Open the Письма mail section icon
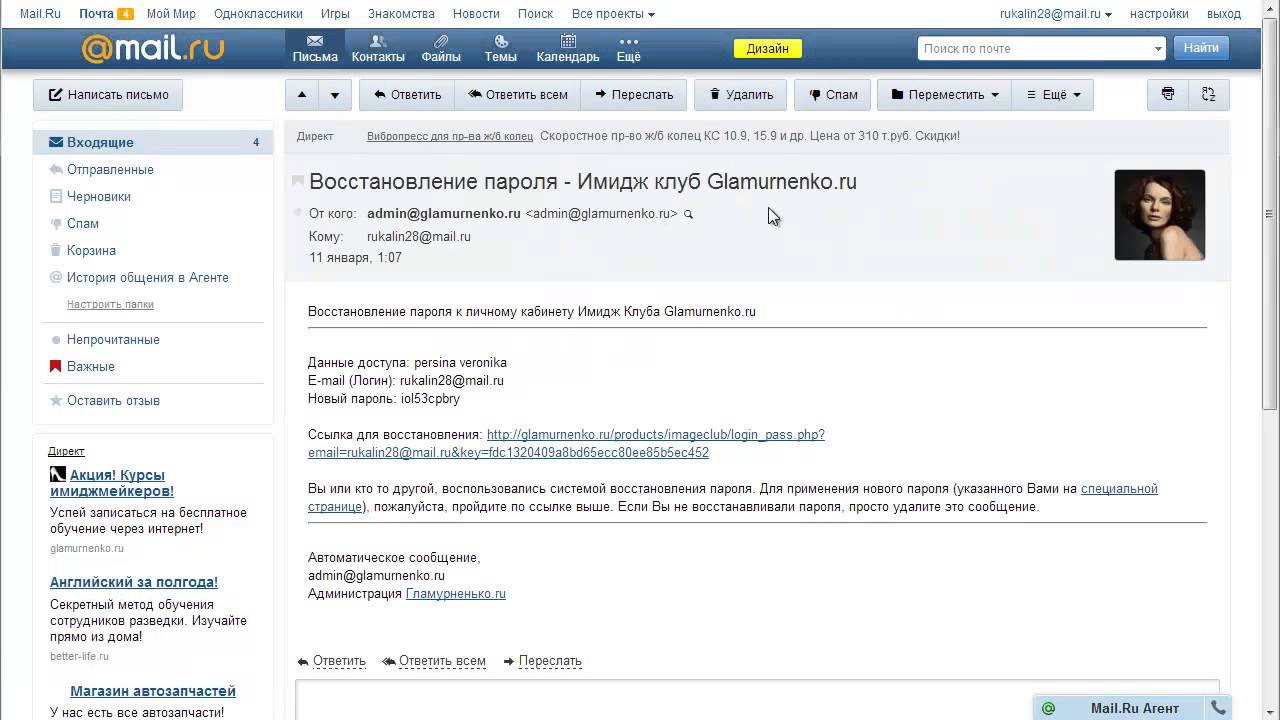Screen dimensions: 1280x720 pos(315,48)
